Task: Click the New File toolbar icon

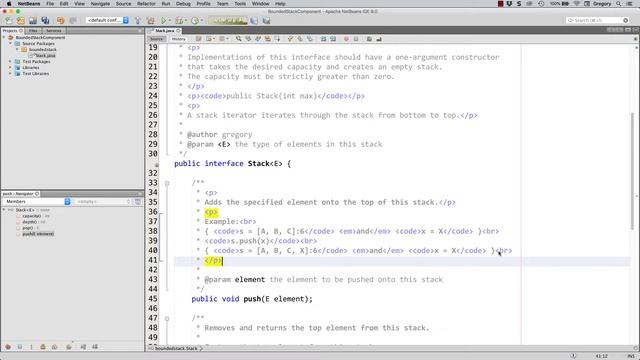Action: (x=9, y=20)
